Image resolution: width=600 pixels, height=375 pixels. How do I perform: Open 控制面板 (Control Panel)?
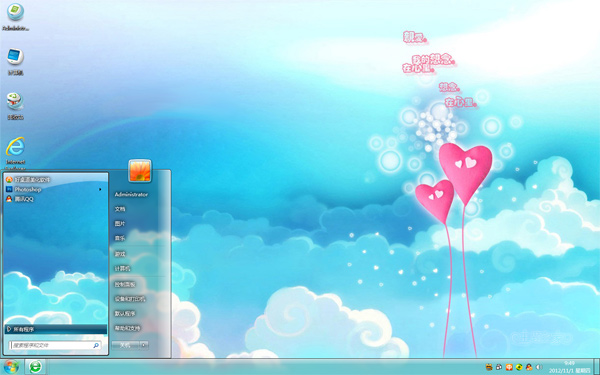[x=125, y=284]
